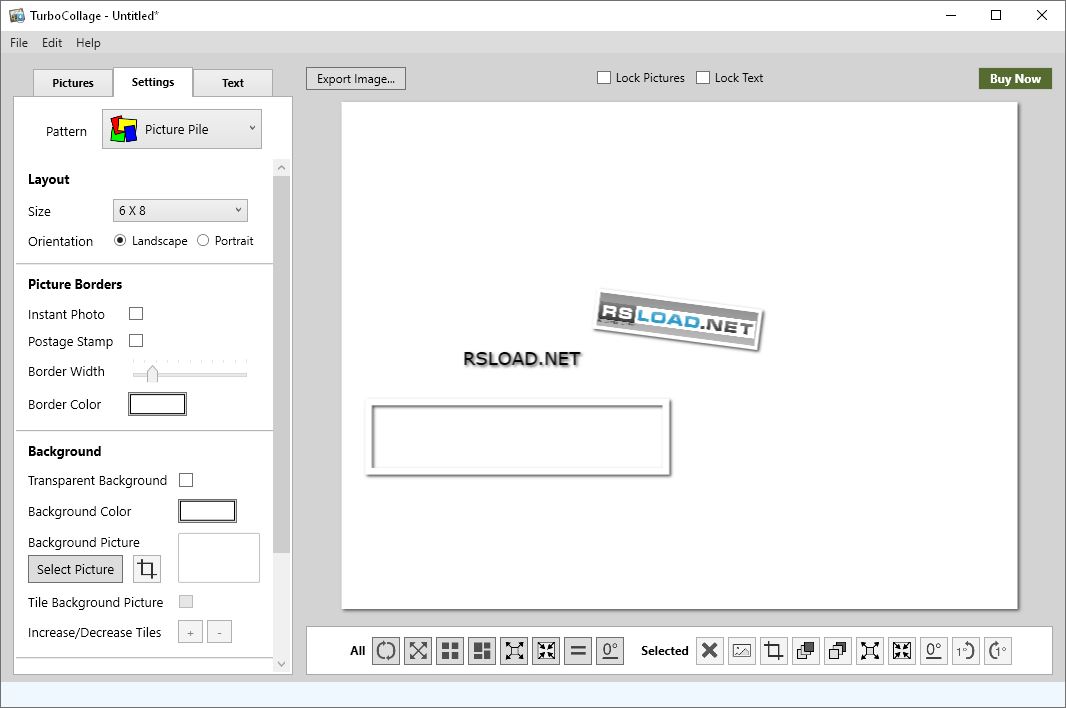Check the Lock Pictures box
The width and height of the screenshot is (1066, 708).
pos(604,78)
